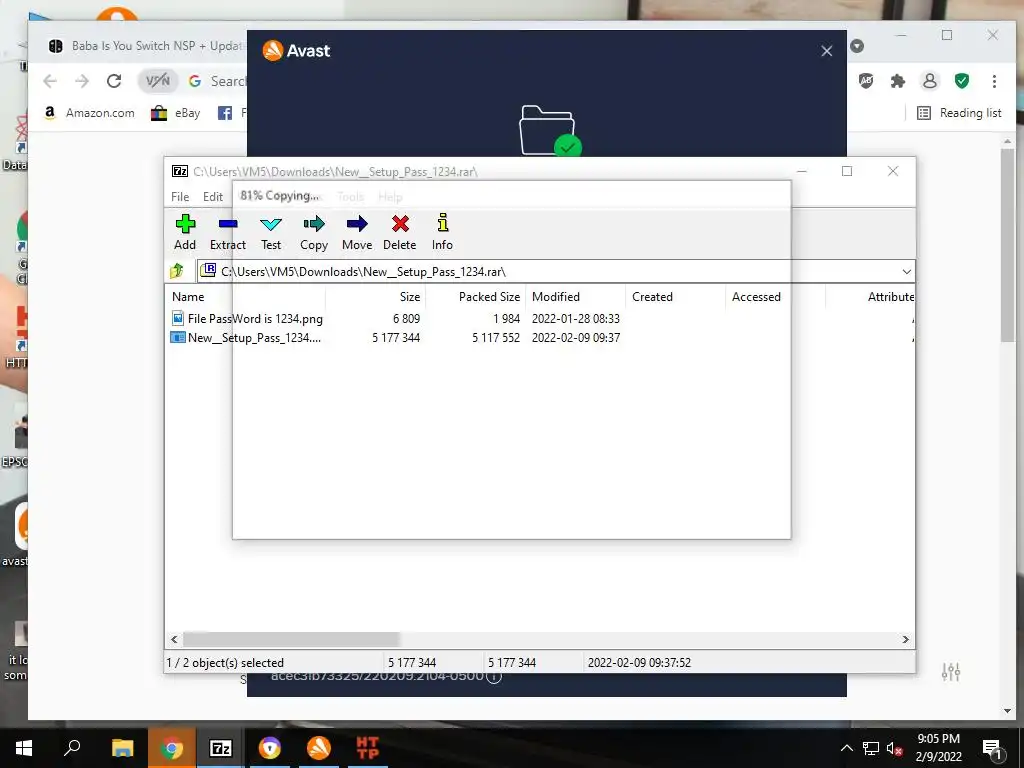
Task: Click the green shield extension icon in Chrome
Action: pyautogui.click(x=961, y=81)
